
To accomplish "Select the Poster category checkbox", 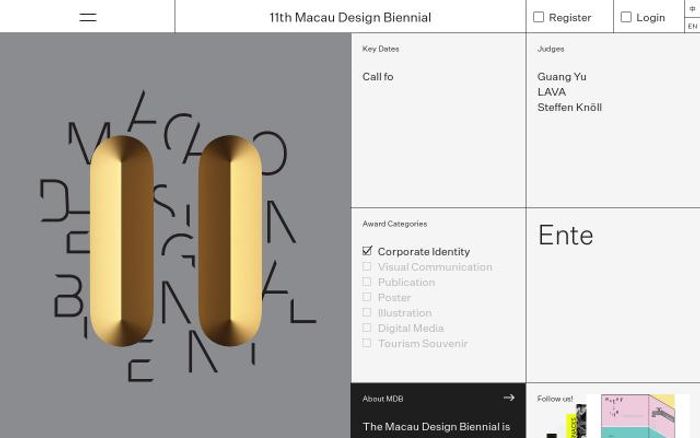I will [367, 297].
